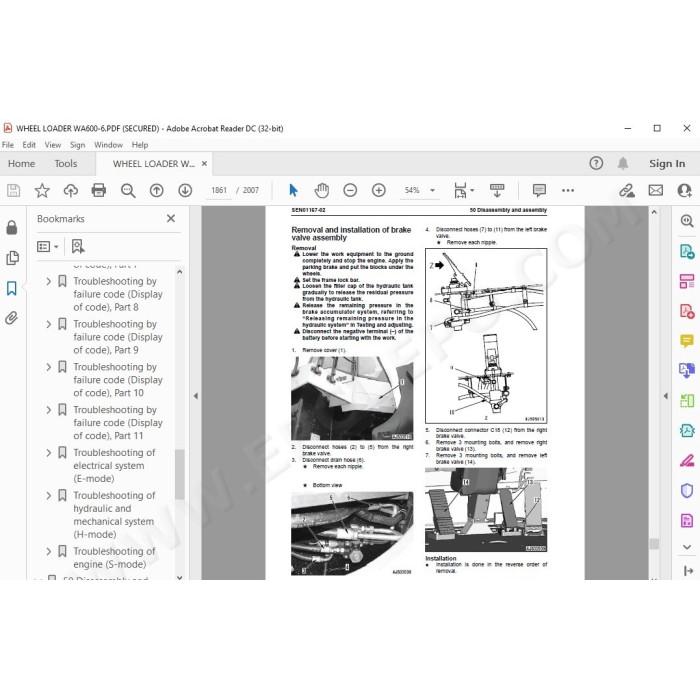This screenshot has height=700, width=700.
Task: Click the scrolling mode keyboard icon
Action: [497, 191]
